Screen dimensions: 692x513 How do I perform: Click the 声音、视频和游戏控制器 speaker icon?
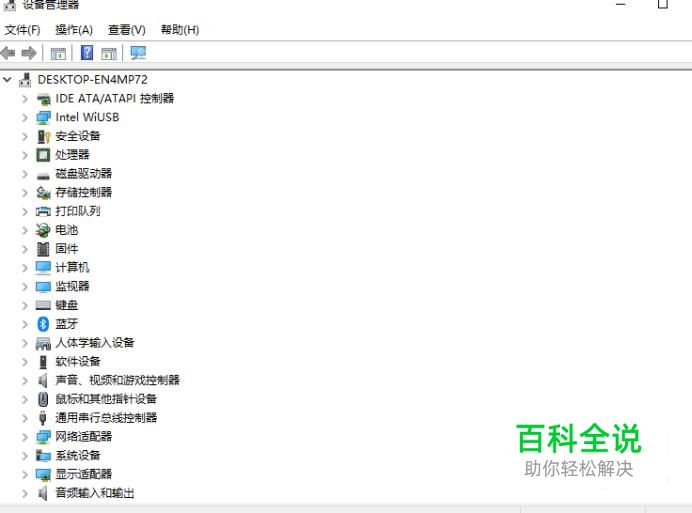(x=43, y=380)
